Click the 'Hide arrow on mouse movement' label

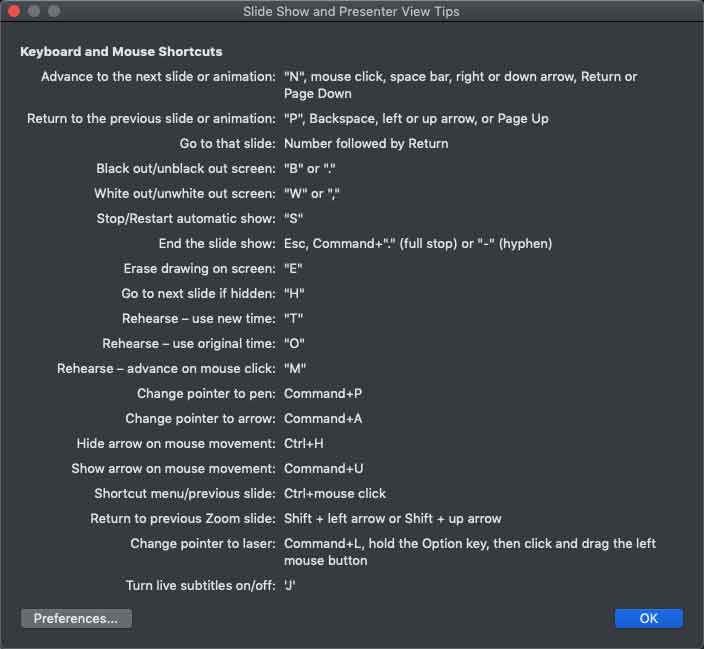tap(176, 443)
